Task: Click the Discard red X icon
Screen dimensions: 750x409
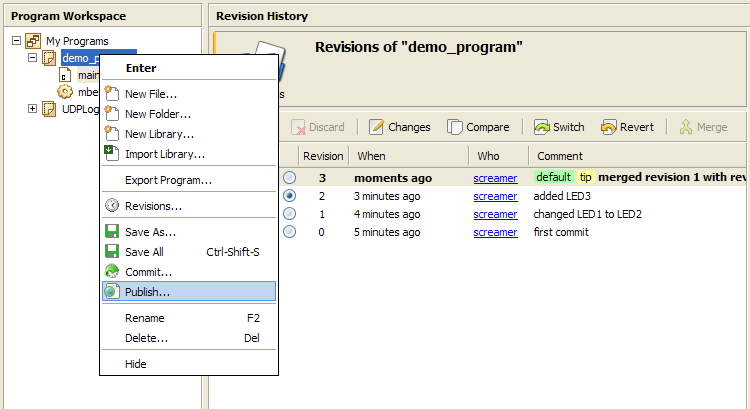Action: 299,127
